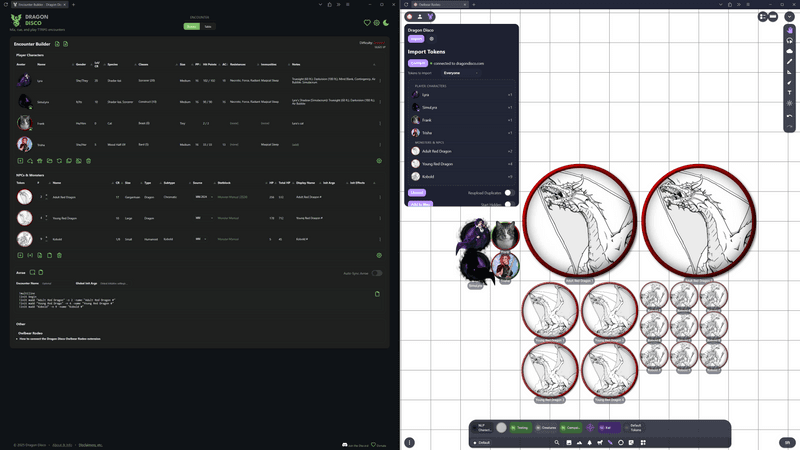The image size is (800, 450).
Task: Select Frank in the import token list
Action: point(462,120)
